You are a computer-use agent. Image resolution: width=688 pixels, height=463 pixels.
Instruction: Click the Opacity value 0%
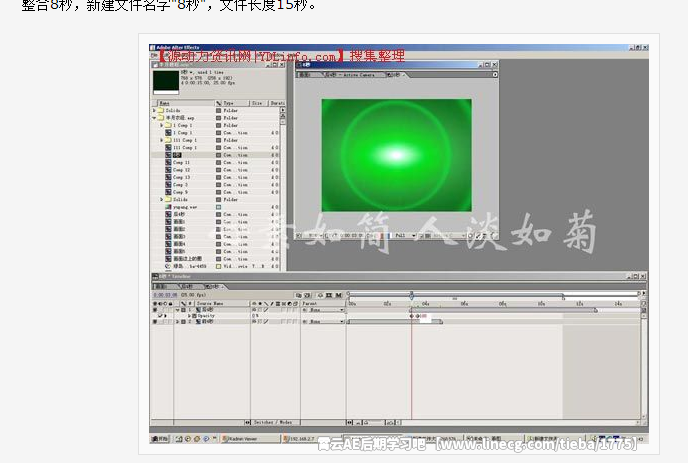coord(255,316)
